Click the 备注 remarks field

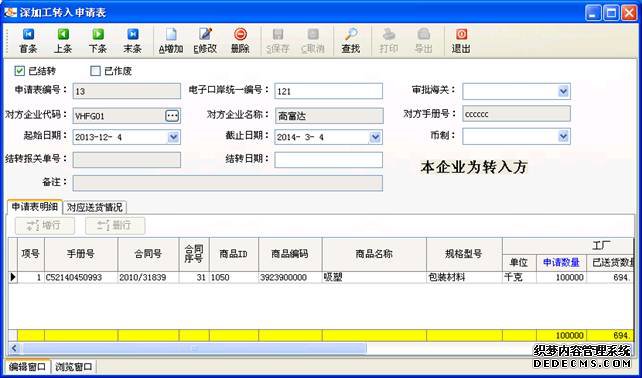click(x=228, y=183)
